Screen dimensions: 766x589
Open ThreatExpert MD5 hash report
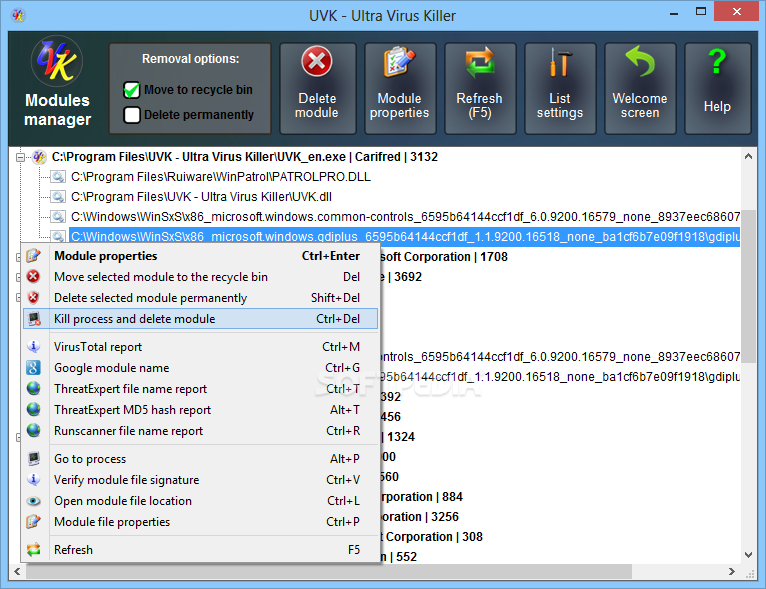click(x=200, y=410)
